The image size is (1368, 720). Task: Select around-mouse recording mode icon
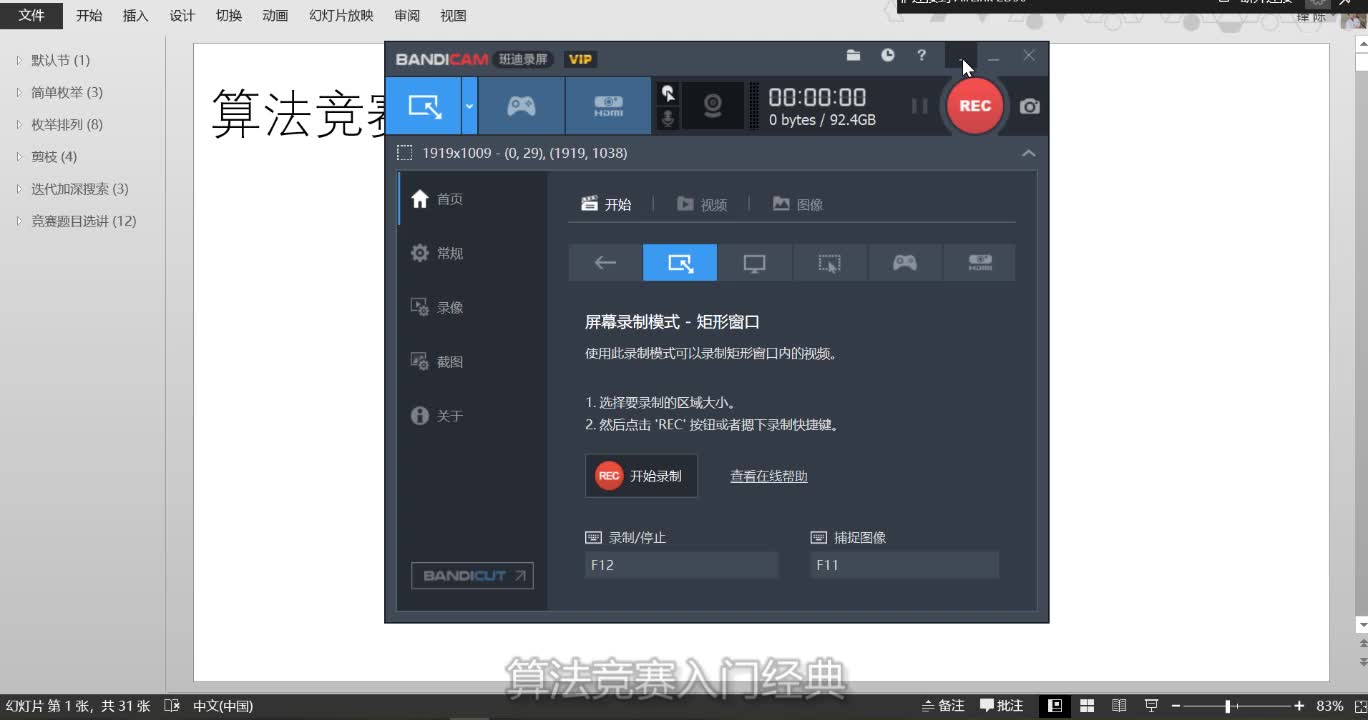[x=829, y=263]
